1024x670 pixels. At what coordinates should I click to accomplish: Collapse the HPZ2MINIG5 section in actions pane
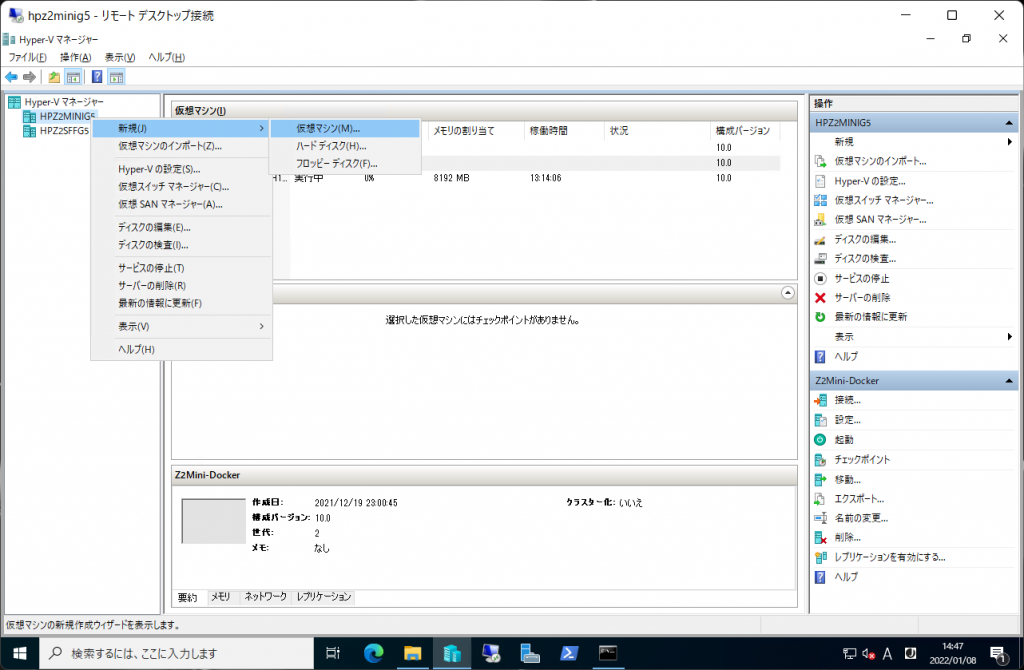(x=1009, y=123)
